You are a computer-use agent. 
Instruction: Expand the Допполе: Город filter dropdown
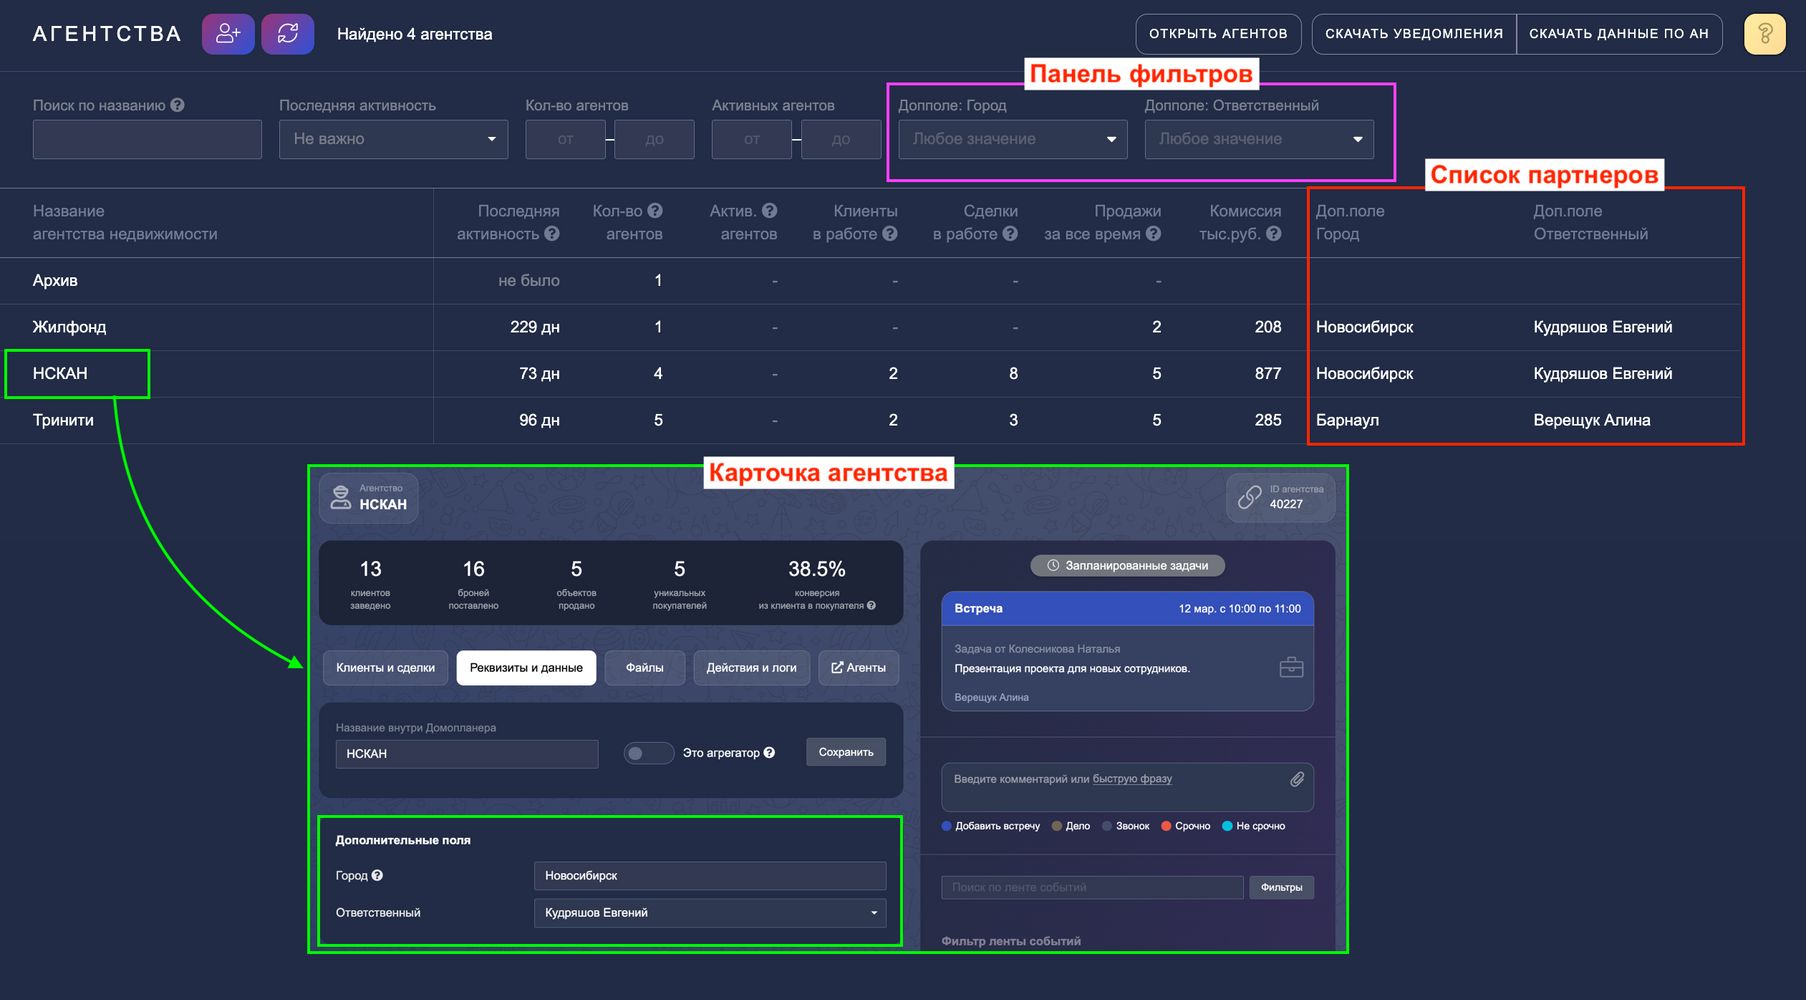click(1012, 139)
